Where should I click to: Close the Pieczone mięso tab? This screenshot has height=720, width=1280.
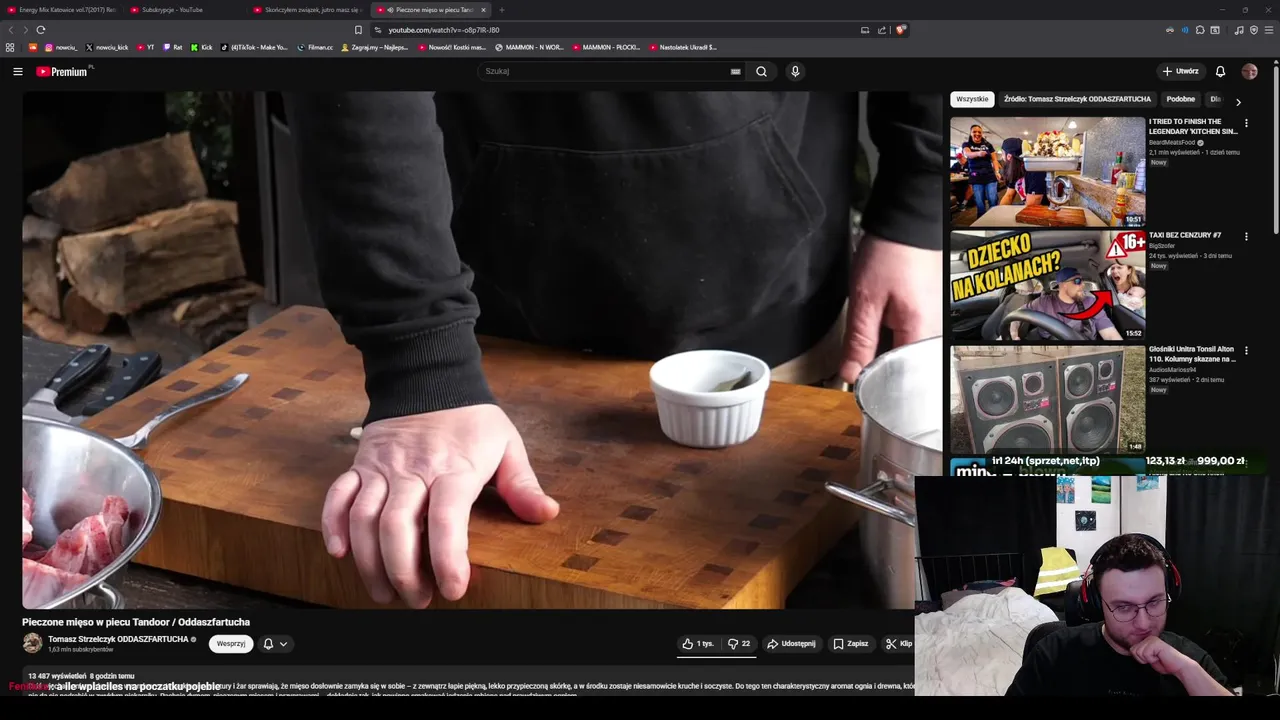483,10
